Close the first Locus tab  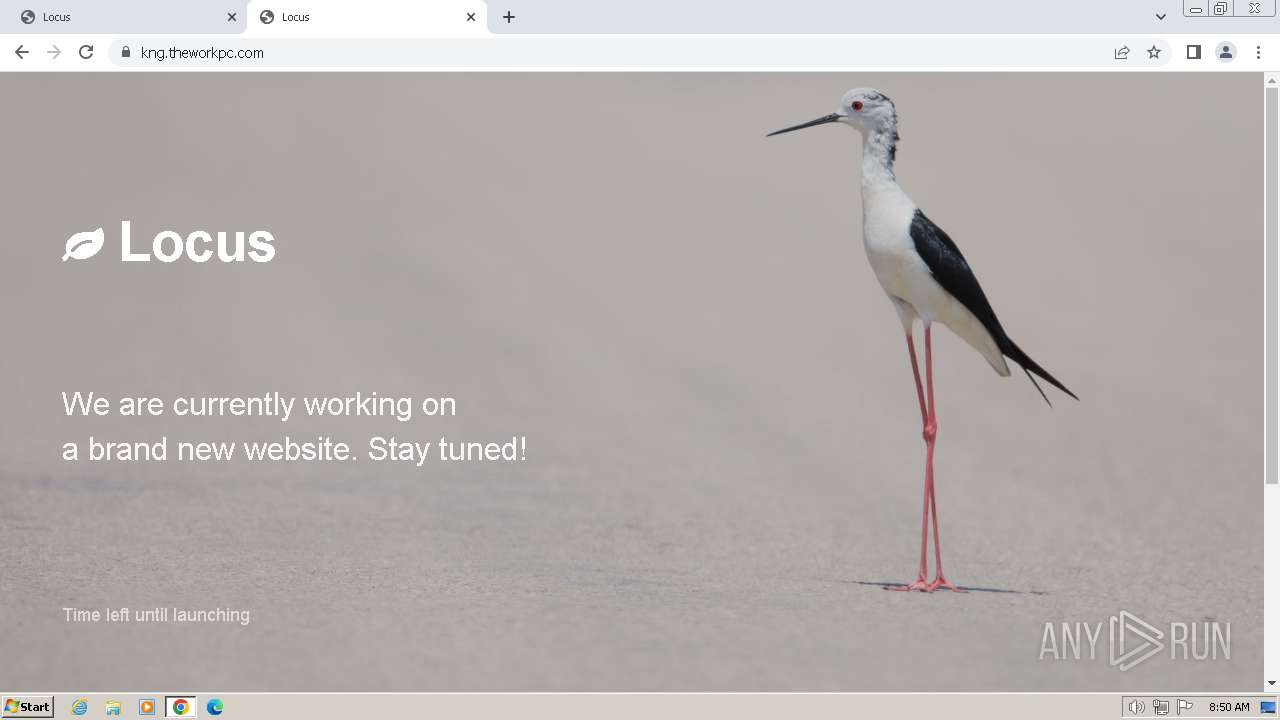(232, 17)
